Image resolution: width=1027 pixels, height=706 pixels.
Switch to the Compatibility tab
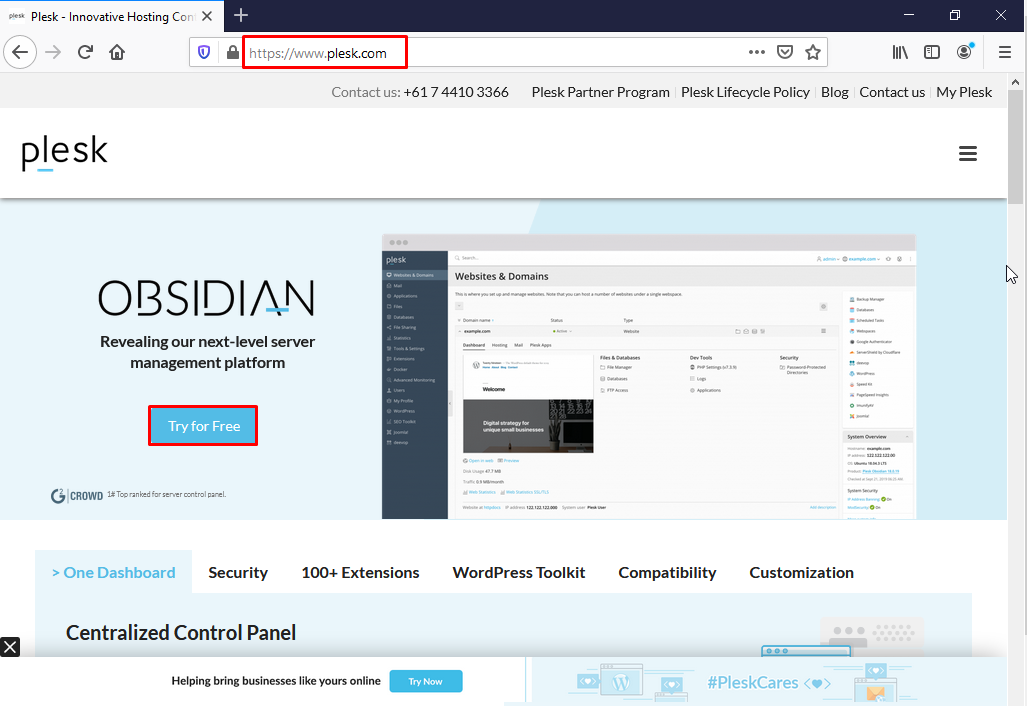coord(667,572)
